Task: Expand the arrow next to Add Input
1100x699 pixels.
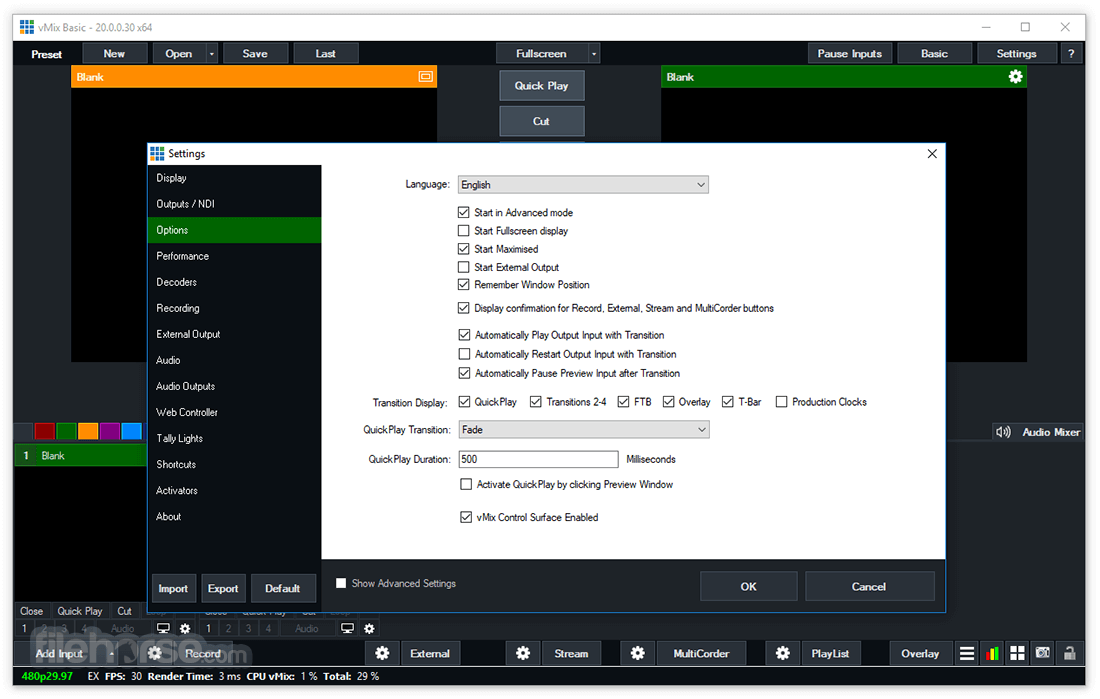Action: click(x=111, y=653)
